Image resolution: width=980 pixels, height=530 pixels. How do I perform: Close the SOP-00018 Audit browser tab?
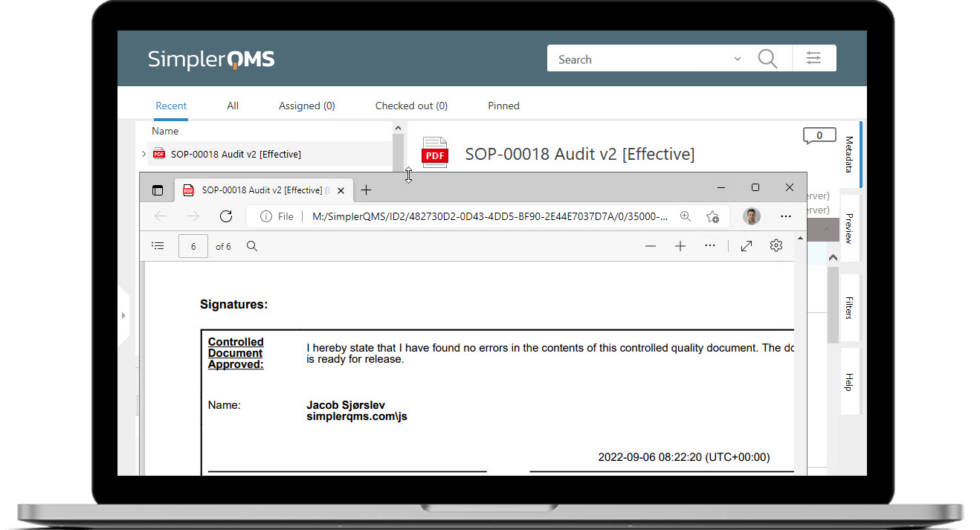tap(341, 191)
